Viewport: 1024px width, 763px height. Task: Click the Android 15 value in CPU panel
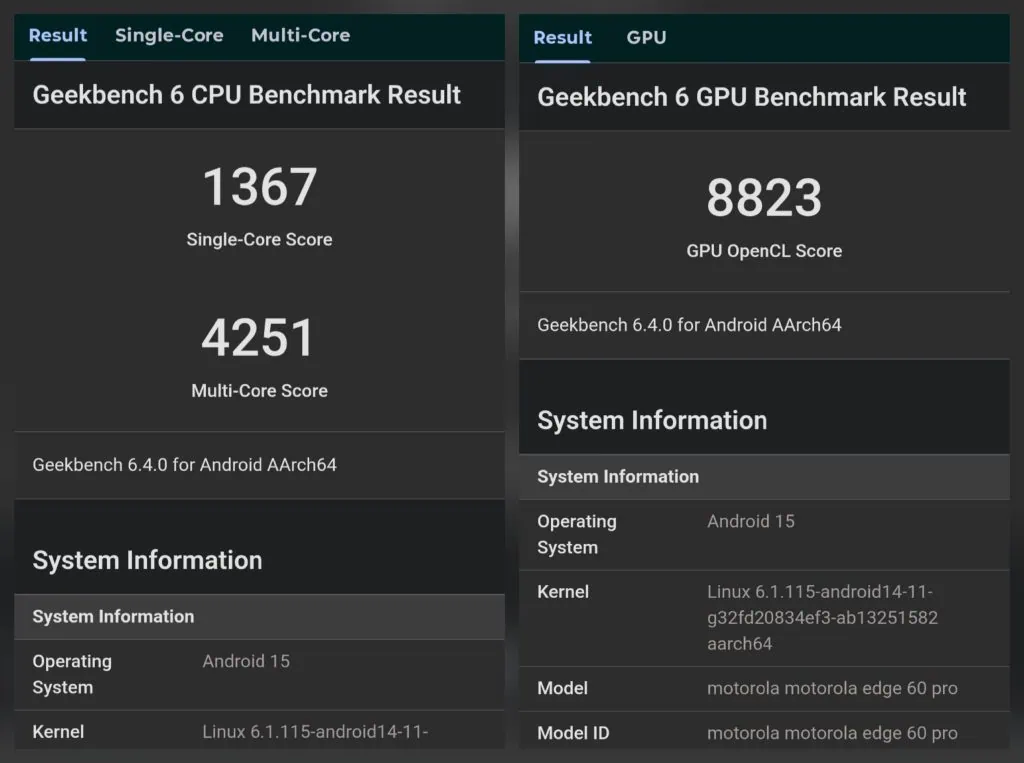coord(246,661)
